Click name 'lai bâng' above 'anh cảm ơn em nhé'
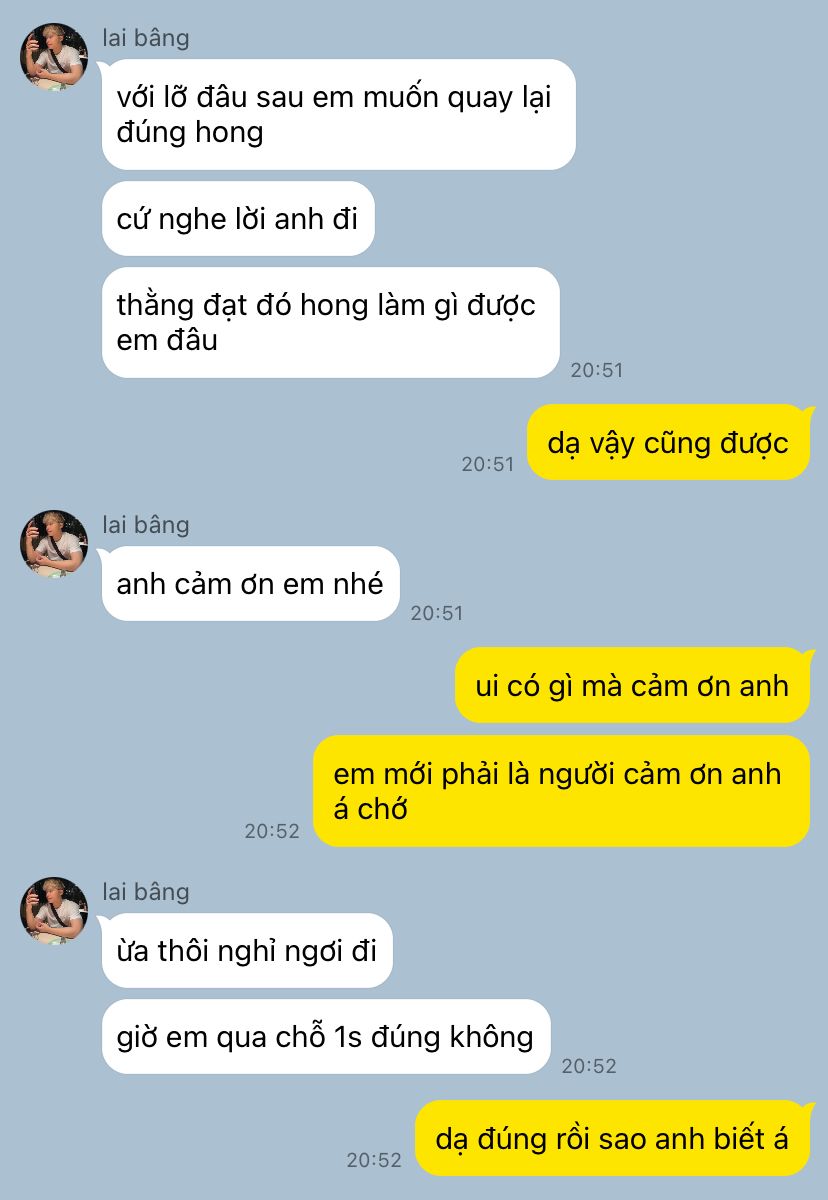The width and height of the screenshot is (828, 1200). click(x=146, y=525)
